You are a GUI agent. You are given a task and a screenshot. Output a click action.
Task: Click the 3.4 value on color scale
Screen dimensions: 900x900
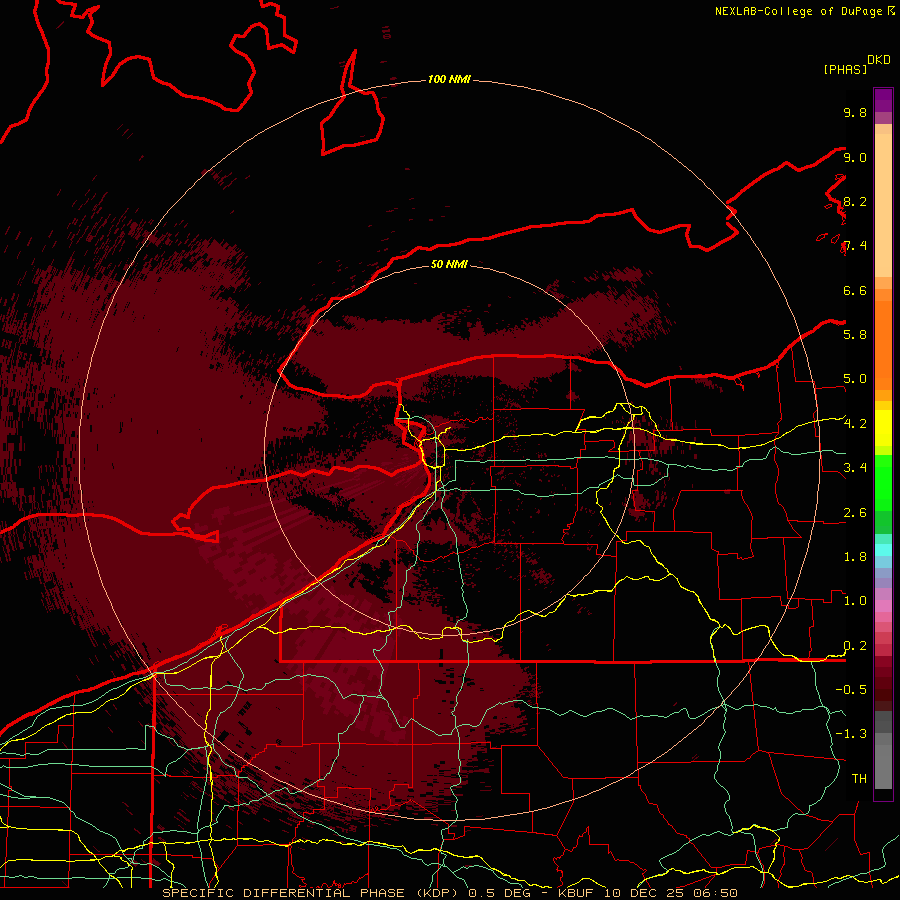pos(855,467)
